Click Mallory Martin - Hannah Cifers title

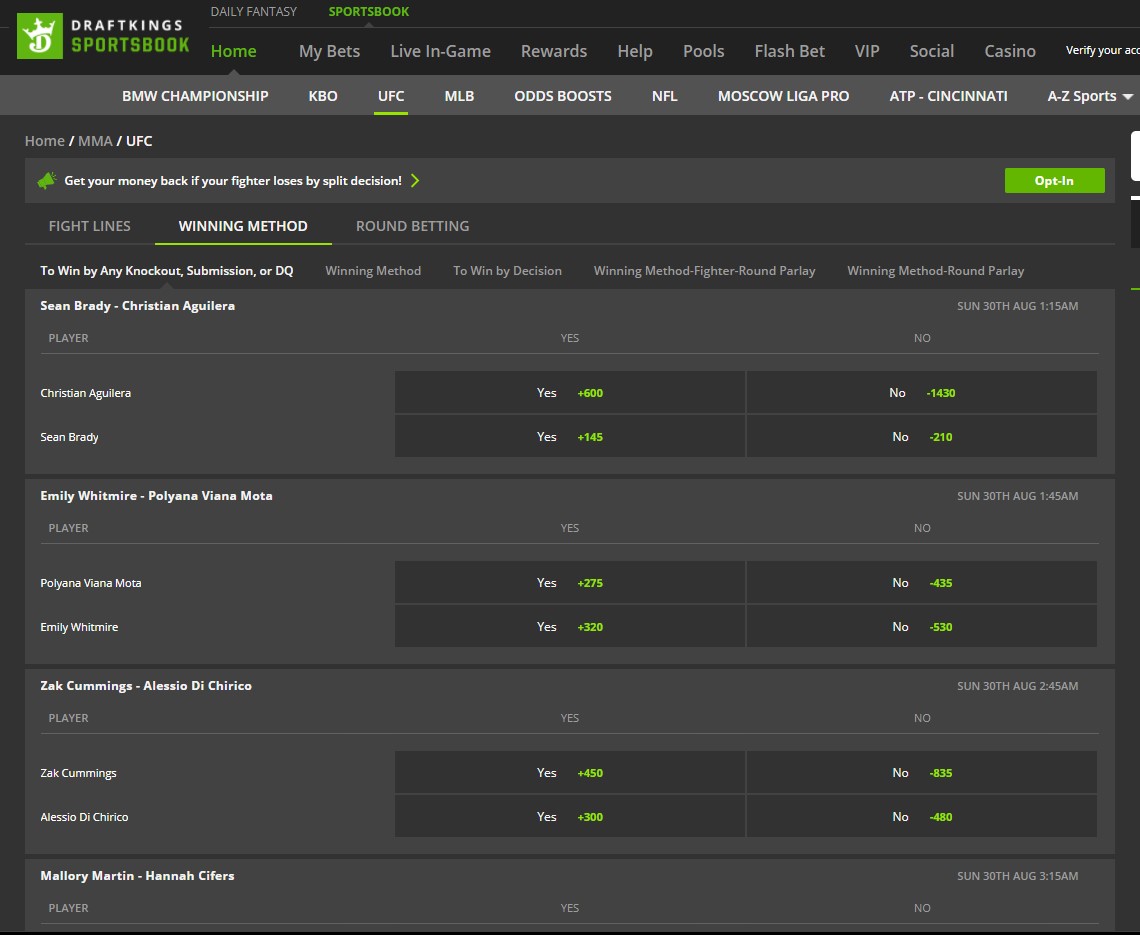pos(137,876)
